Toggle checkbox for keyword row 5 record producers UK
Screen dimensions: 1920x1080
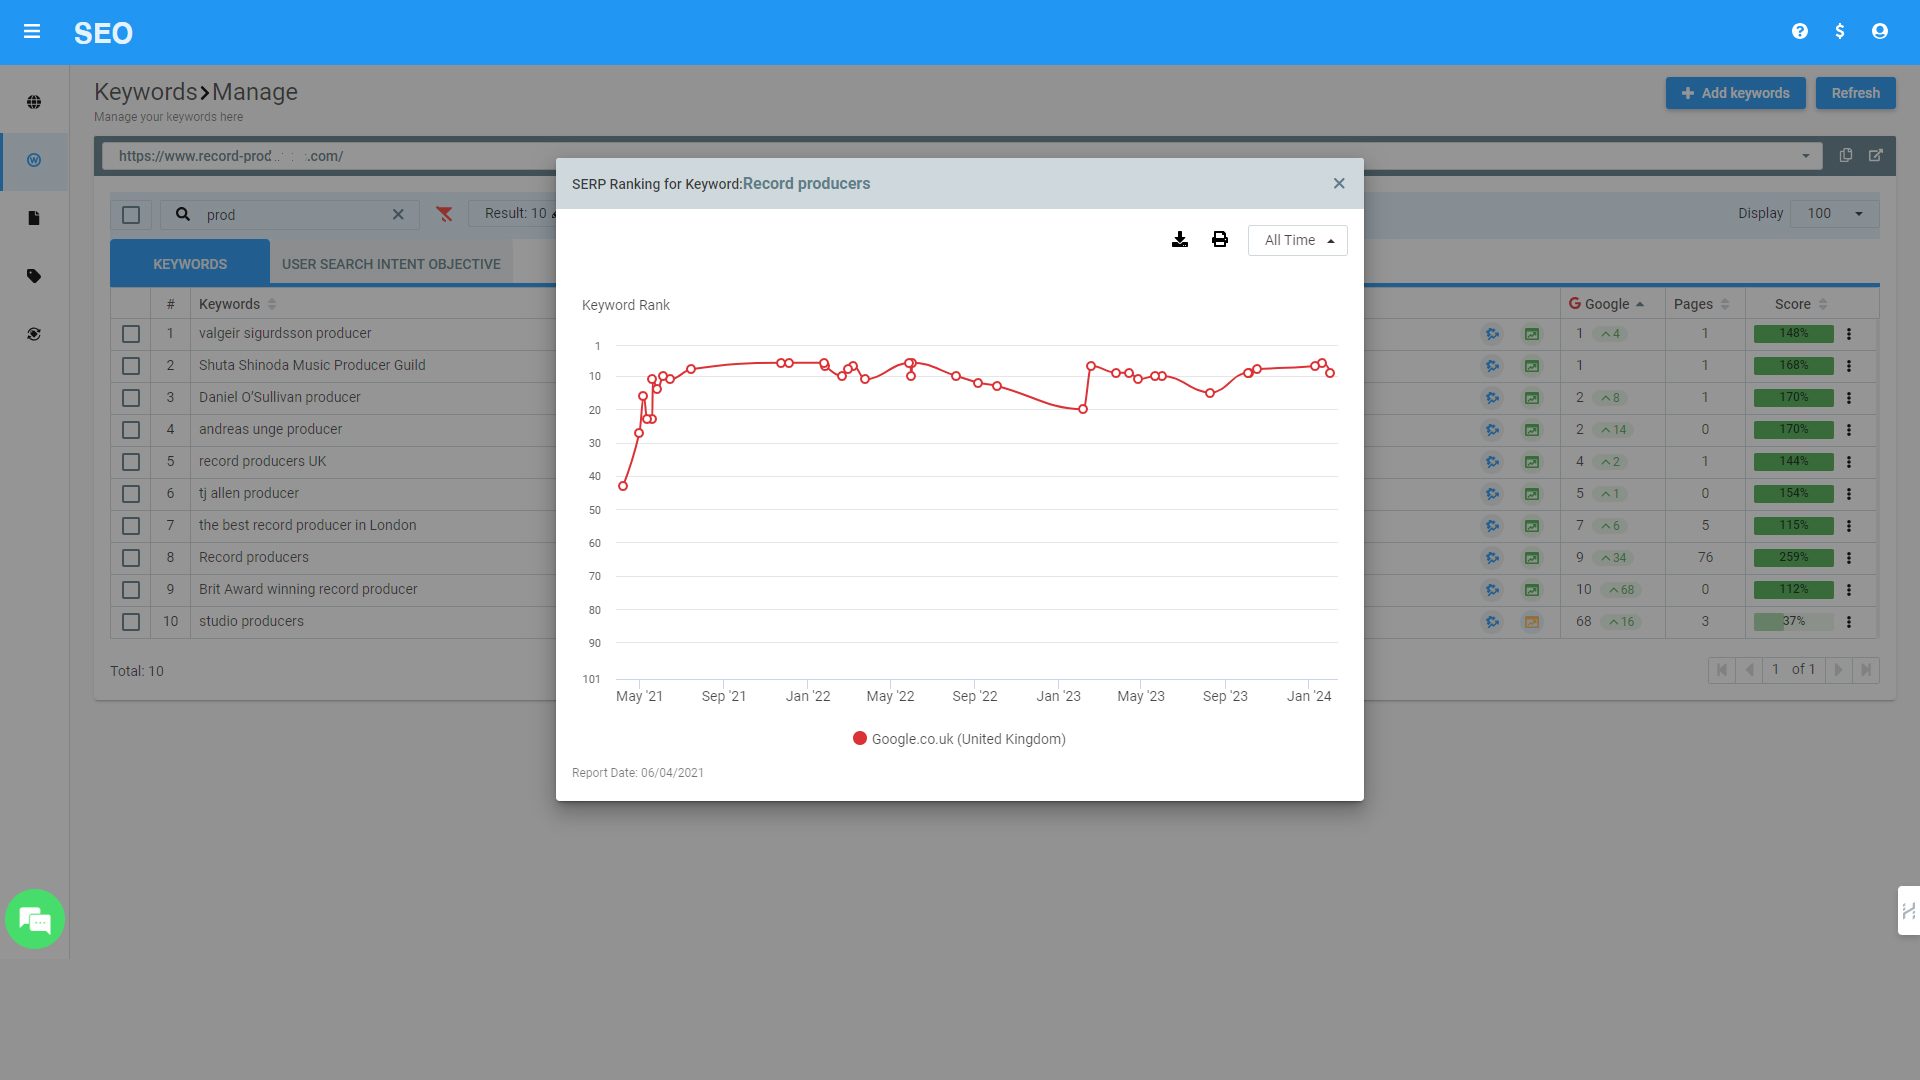[x=131, y=462]
